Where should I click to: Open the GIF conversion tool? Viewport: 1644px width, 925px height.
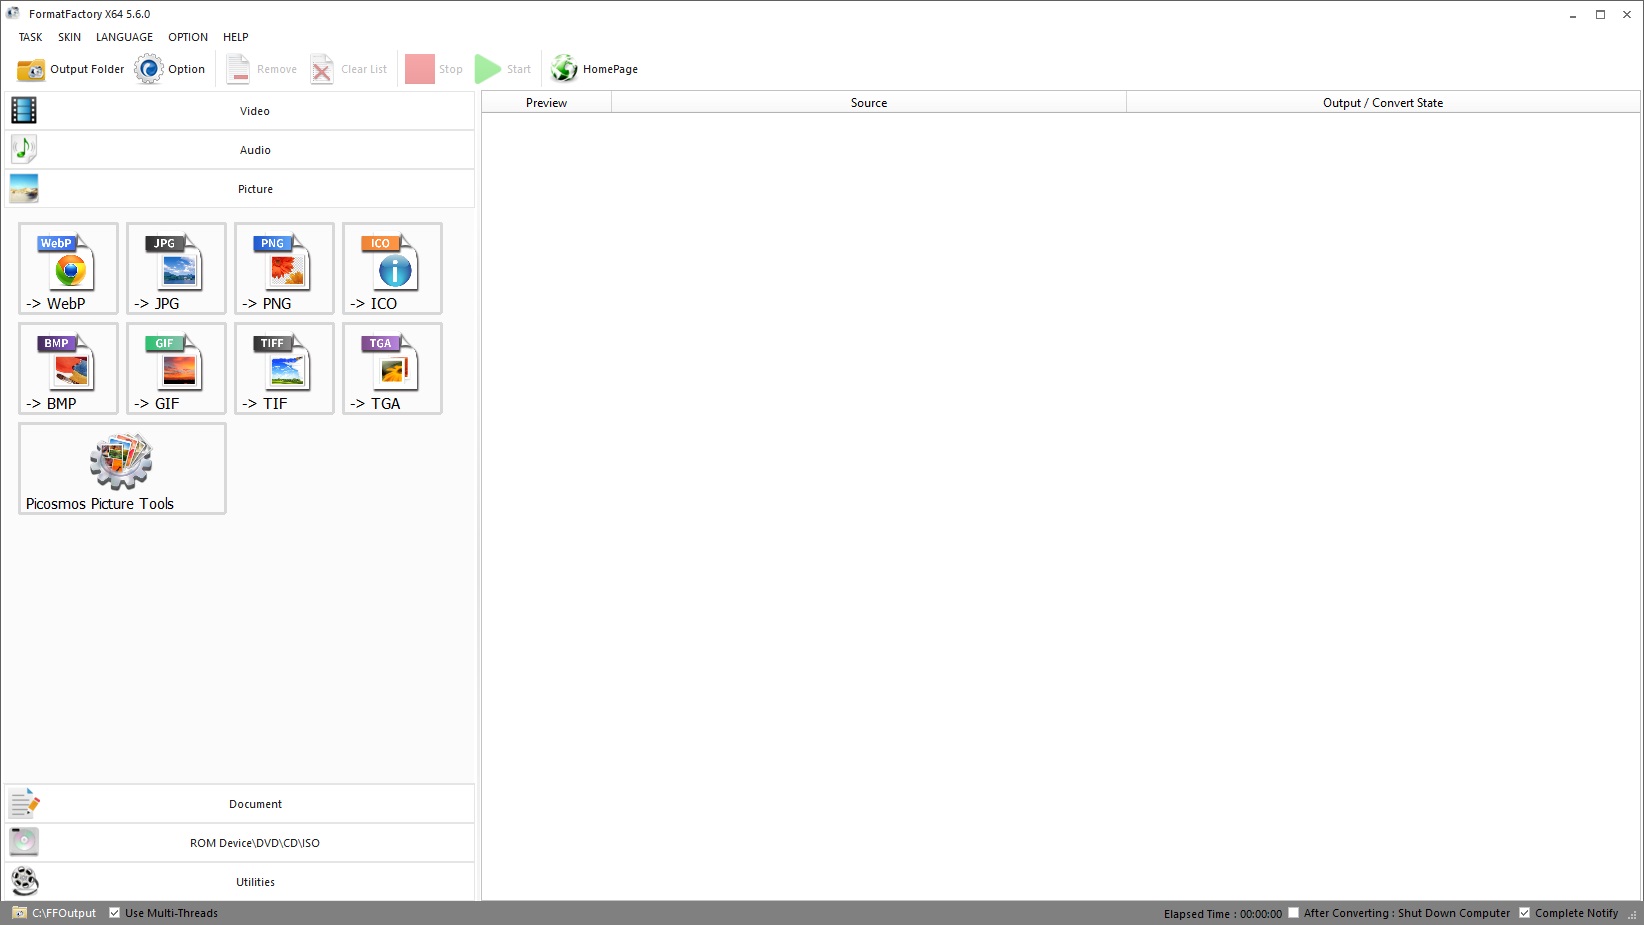click(x=176, y=368)
